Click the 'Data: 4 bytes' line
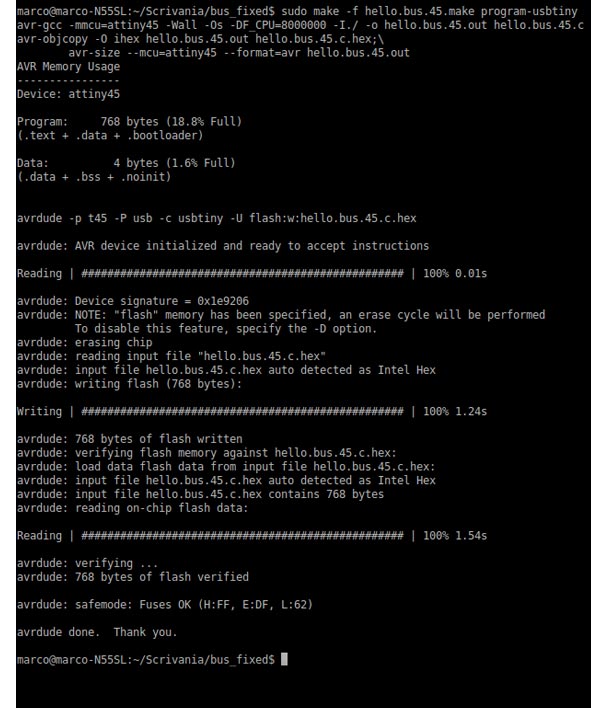Screen dimensions: 591x708 coord(126,163)
